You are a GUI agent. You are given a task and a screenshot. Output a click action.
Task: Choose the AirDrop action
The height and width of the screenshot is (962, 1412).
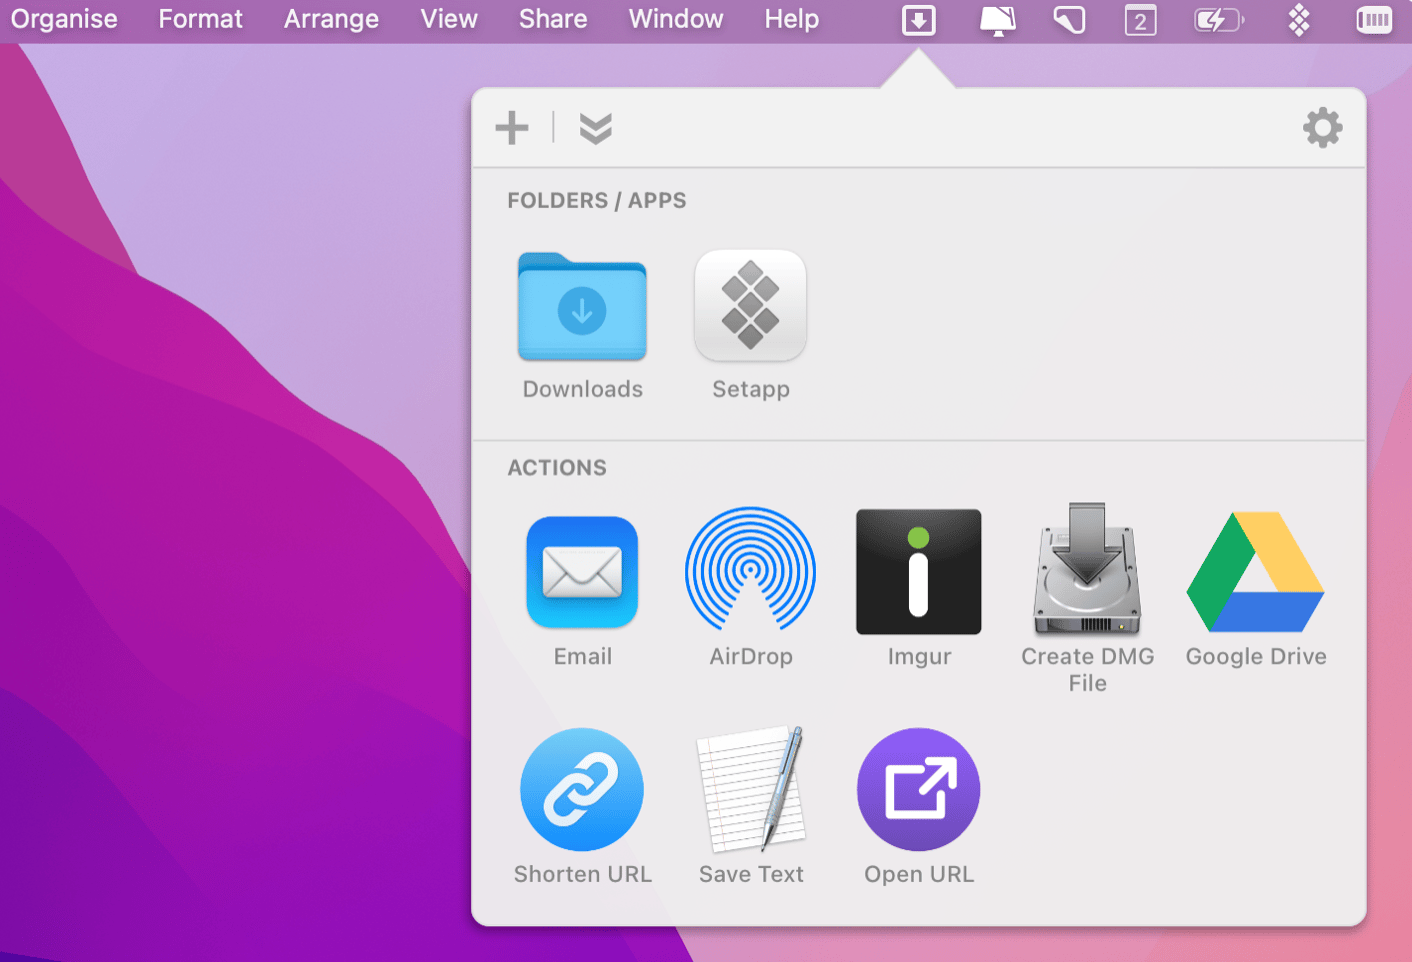point(750,569)
